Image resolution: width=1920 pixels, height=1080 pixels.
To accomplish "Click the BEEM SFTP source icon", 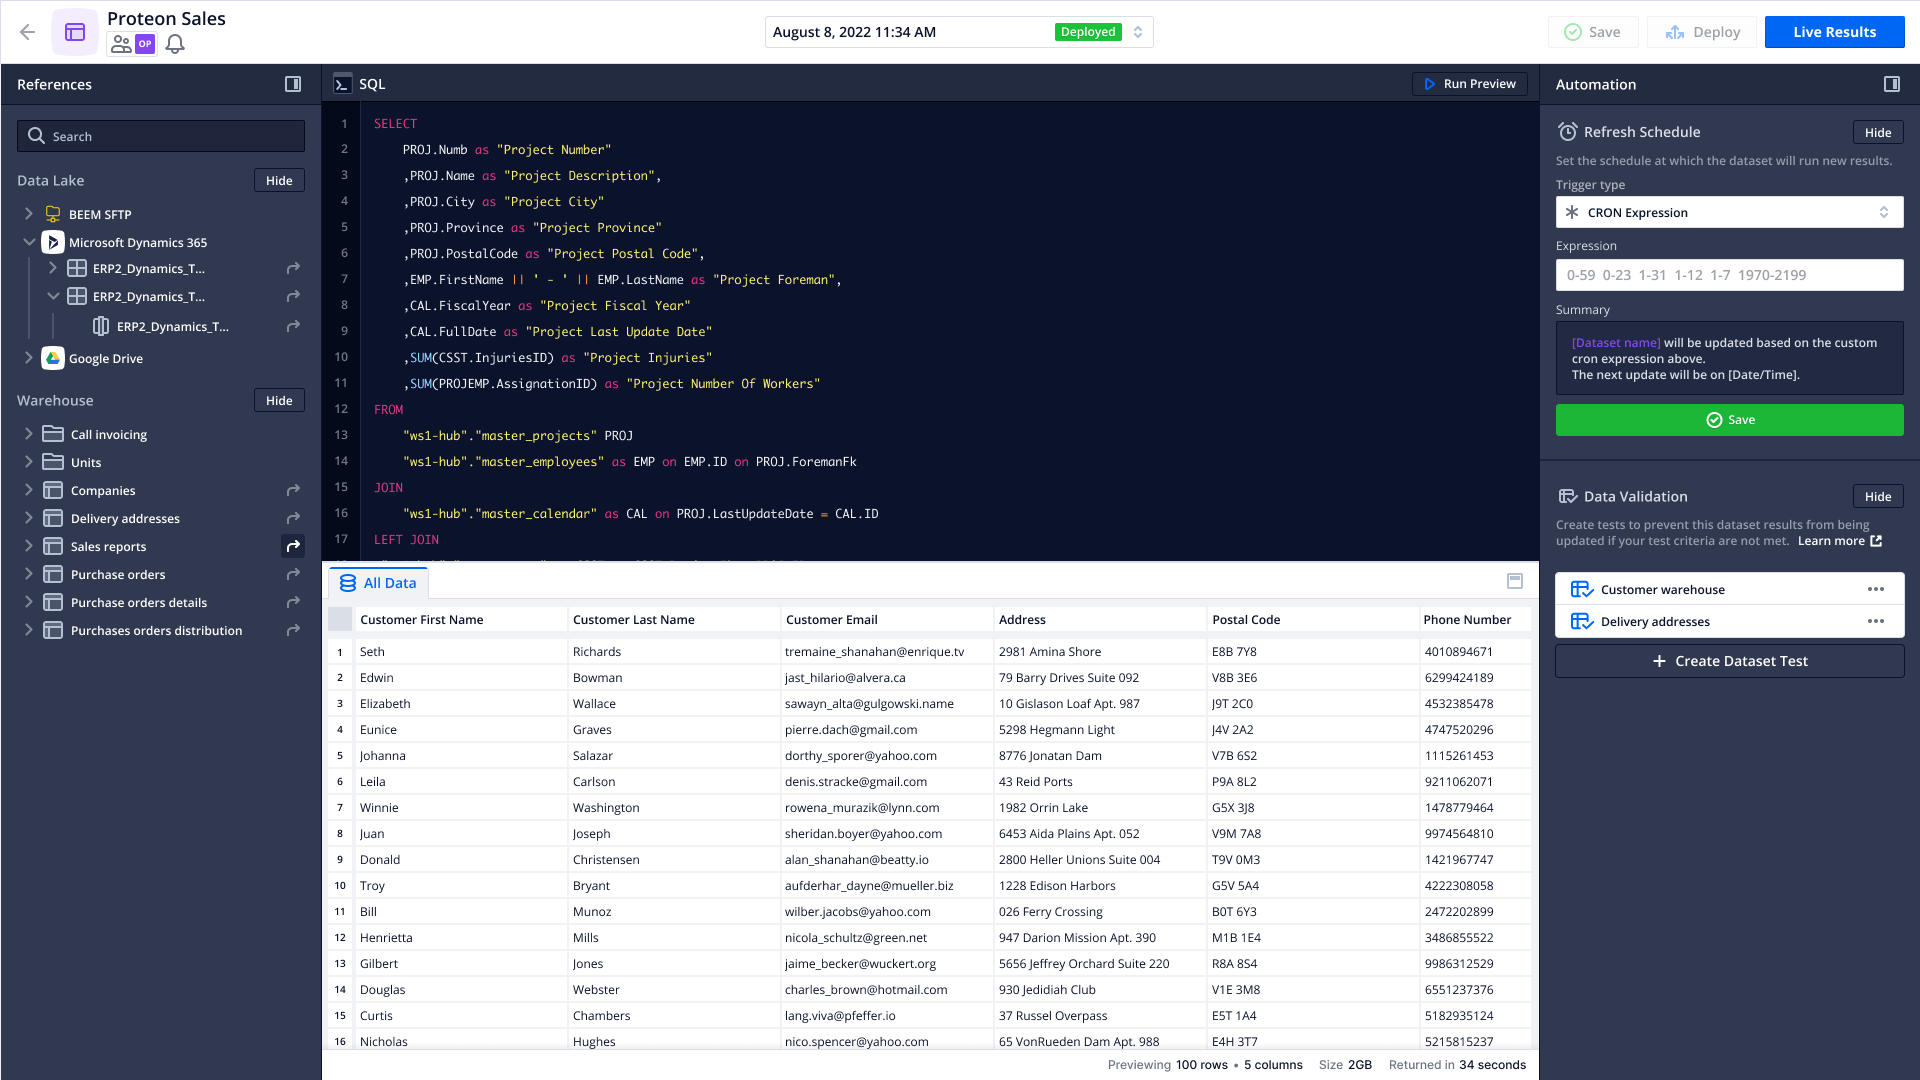I will (52, 214).
